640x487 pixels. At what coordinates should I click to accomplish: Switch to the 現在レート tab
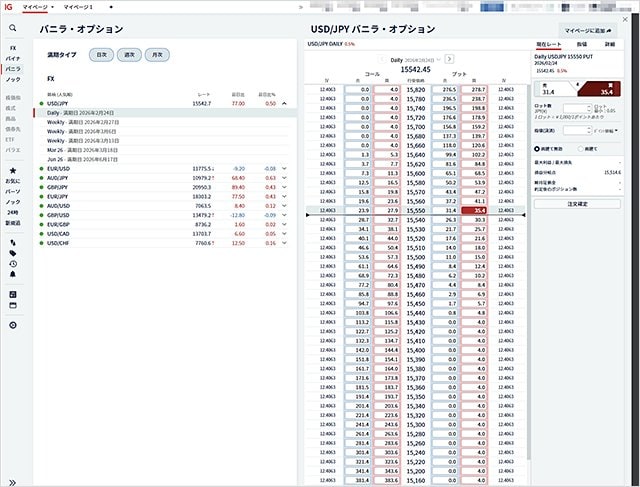(549, 44)
